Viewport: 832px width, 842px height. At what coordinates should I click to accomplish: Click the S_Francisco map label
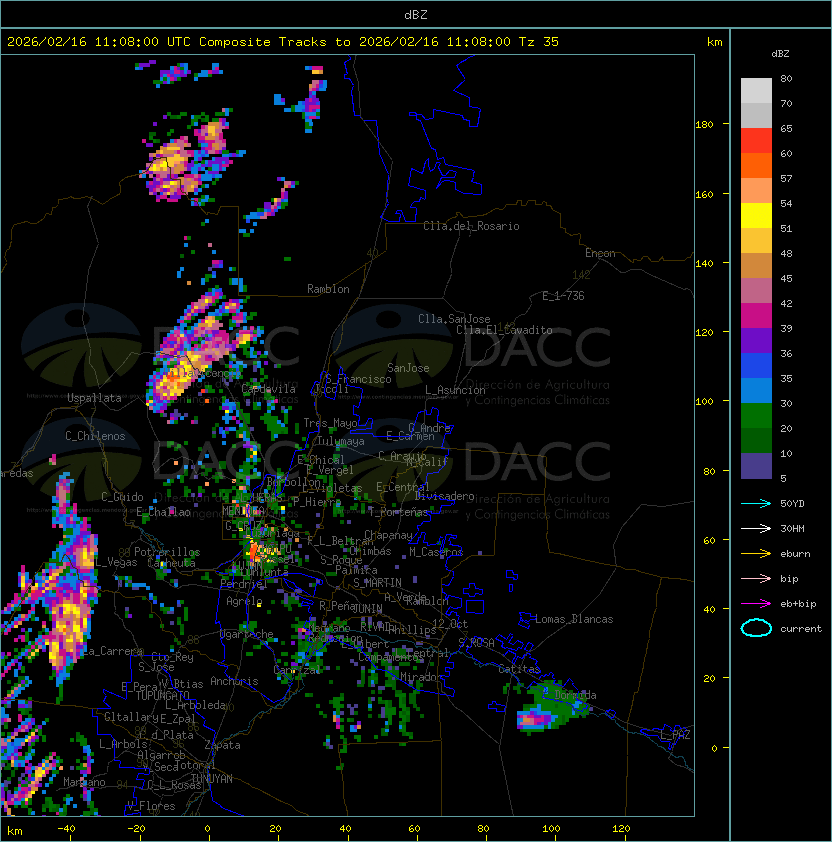pyautogui.click(x=358, y=379)
